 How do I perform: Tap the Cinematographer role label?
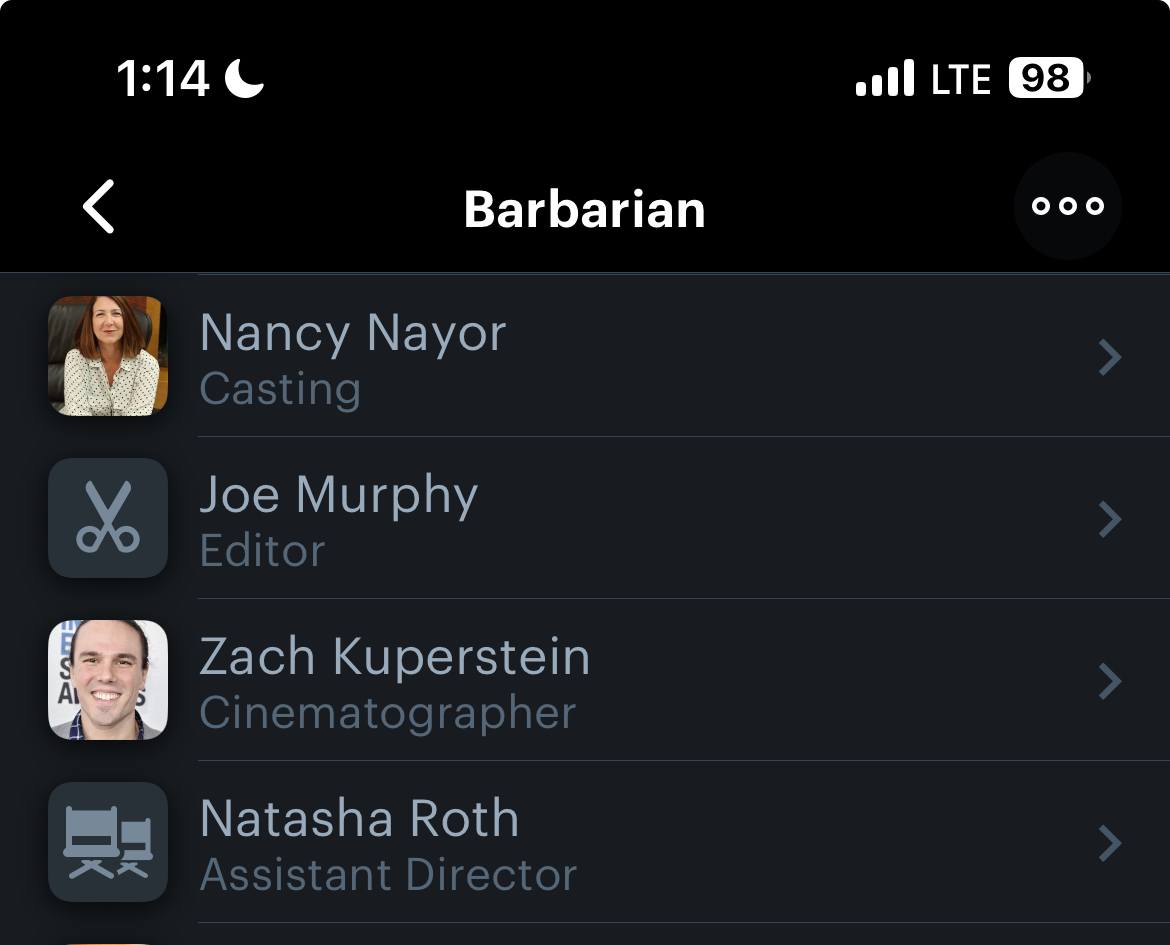(x=388, y=714)
